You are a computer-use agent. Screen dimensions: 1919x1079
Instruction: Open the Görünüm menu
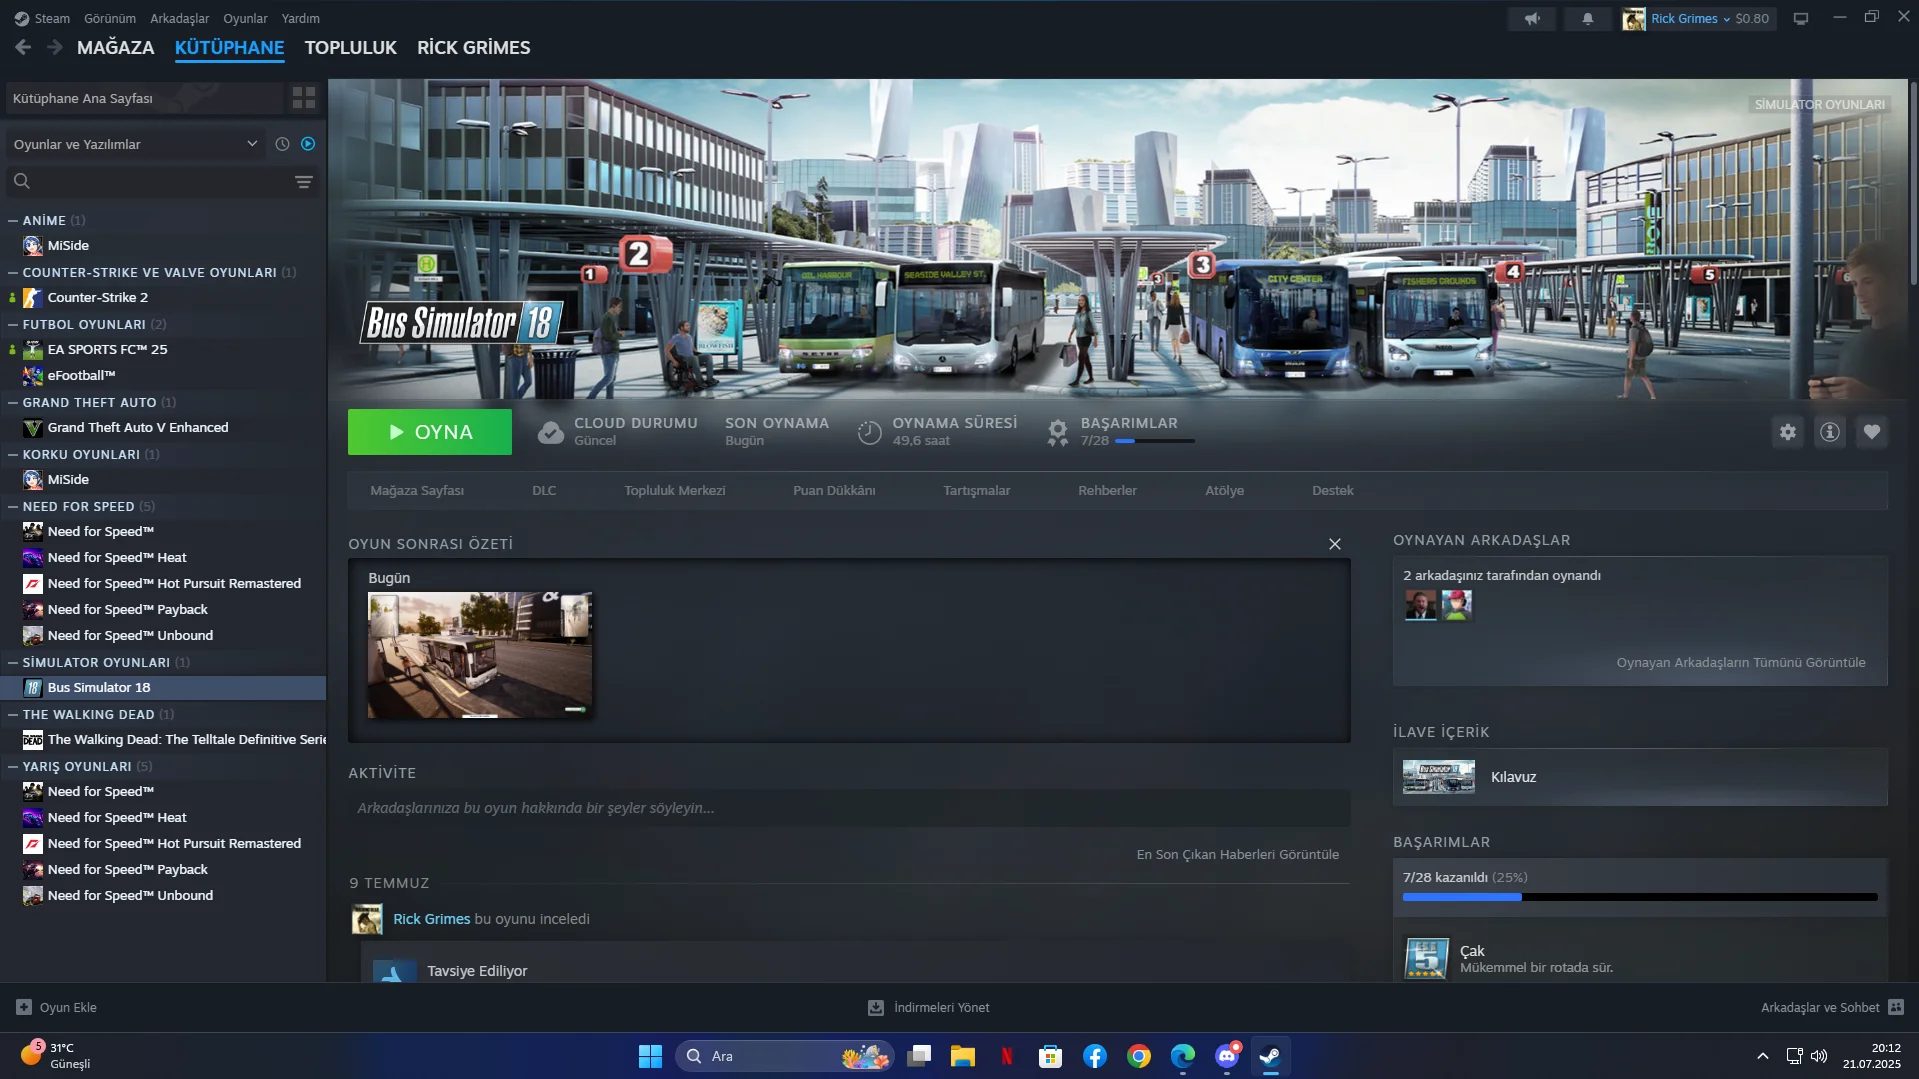coord(109,19)
